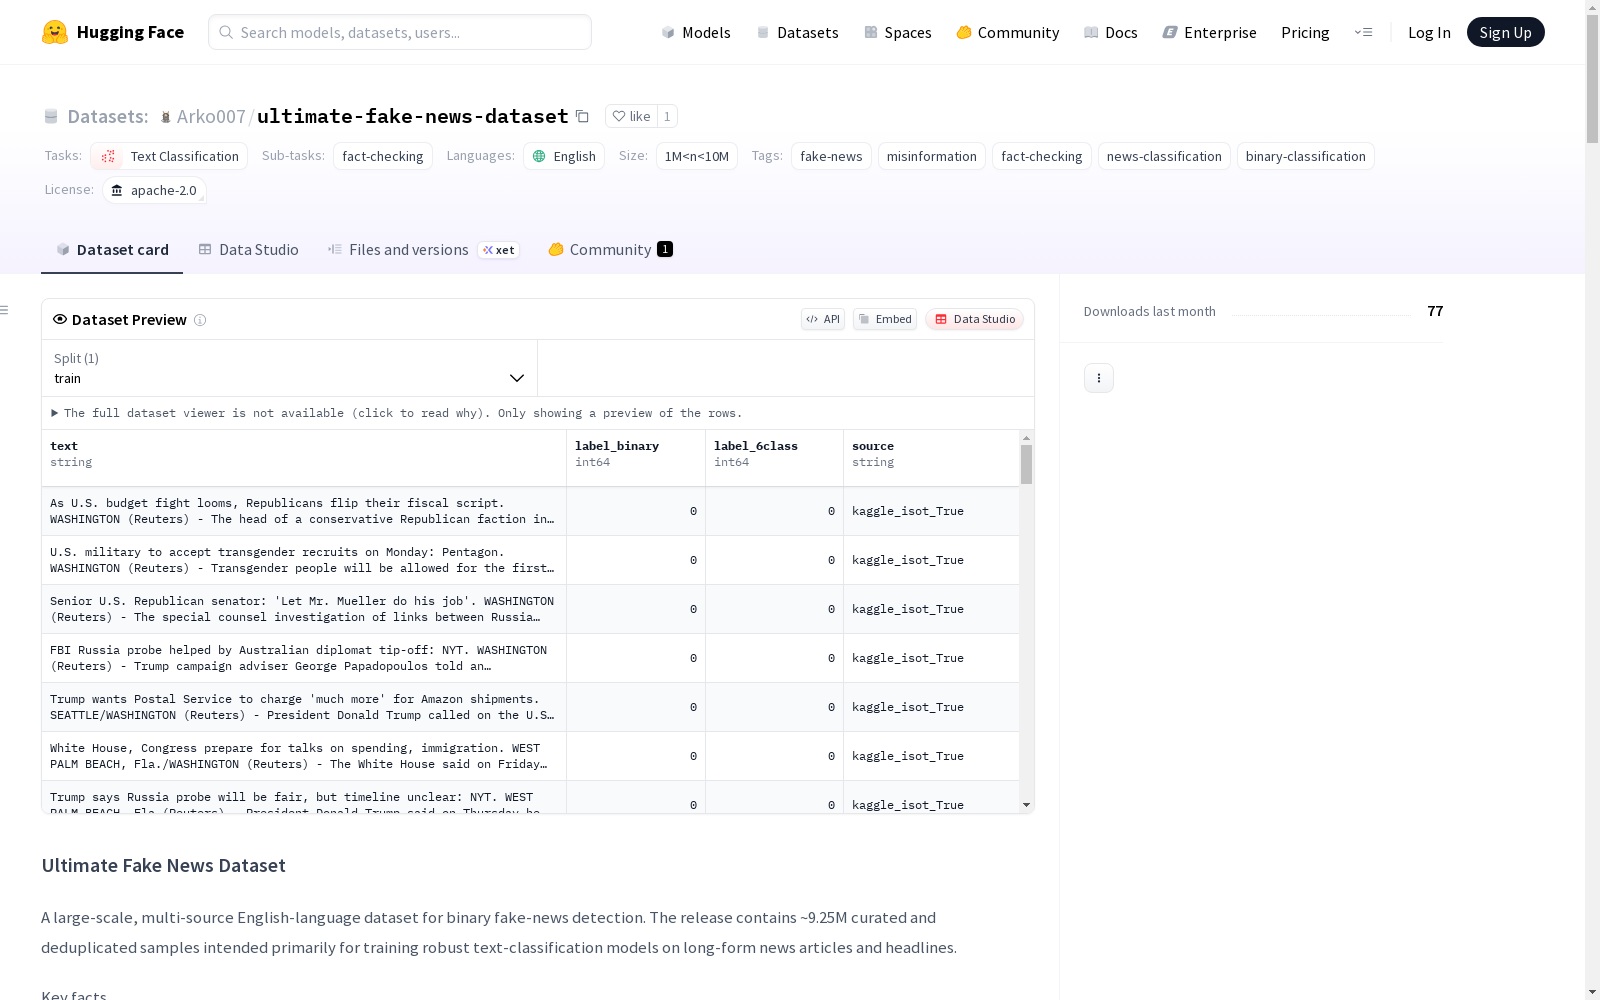This screenshot has width=1600, height=1000.
Task: Go to the Pricing page
Action: click(1305, 32)
